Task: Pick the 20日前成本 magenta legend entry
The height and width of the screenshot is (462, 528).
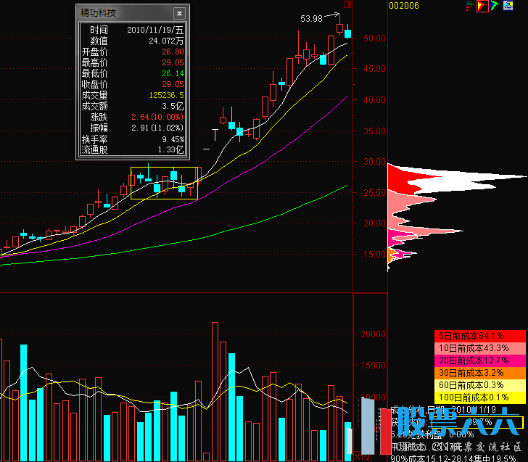Action: [x=480, y=360]
